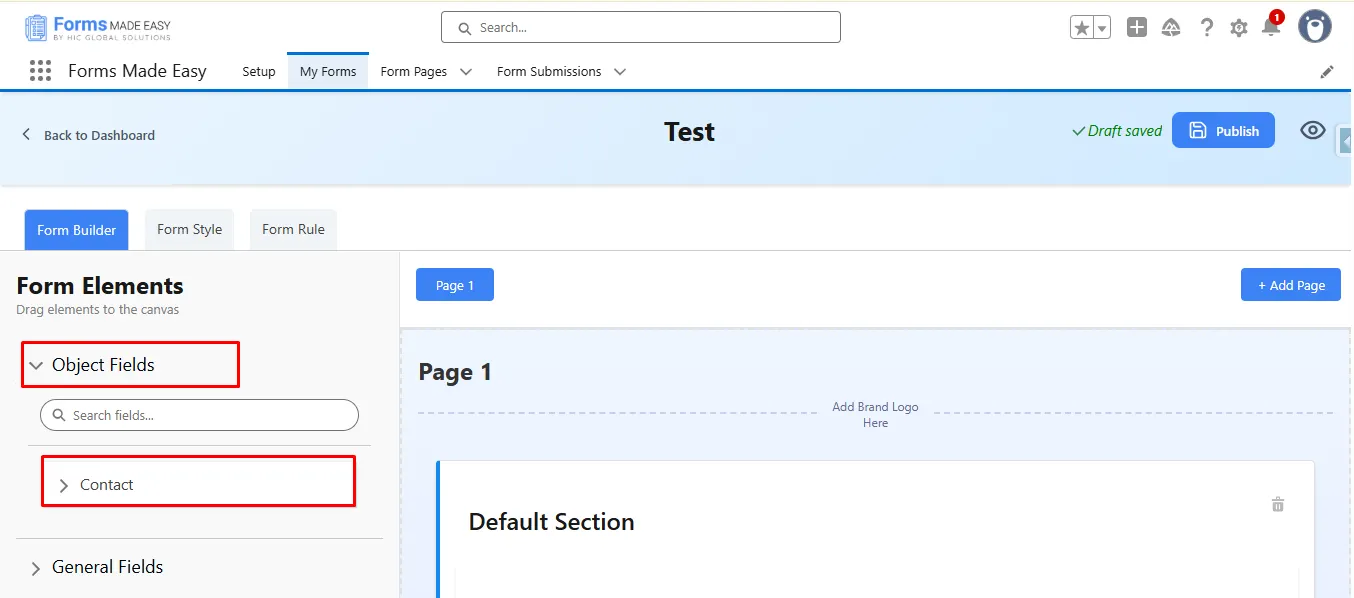Viewport: 1354px width, 598px height.
Task: Open the user profile avatar
Action: (1315, 27)
